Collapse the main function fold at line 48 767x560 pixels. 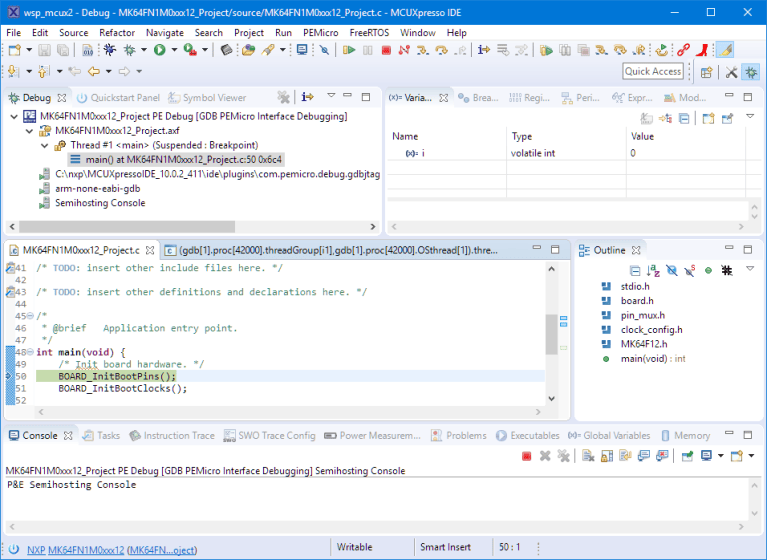pos(30,352)
